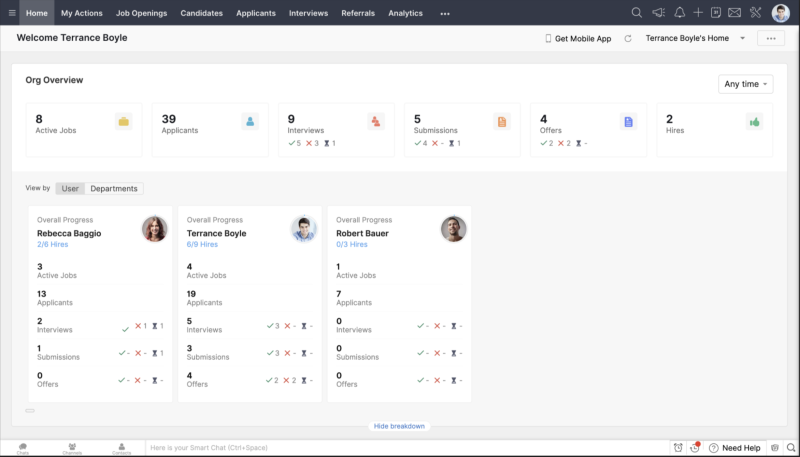The width and height of the screenshot is (800, 457).
Task: Click Get Mobile App
Action: click(578, 38)
